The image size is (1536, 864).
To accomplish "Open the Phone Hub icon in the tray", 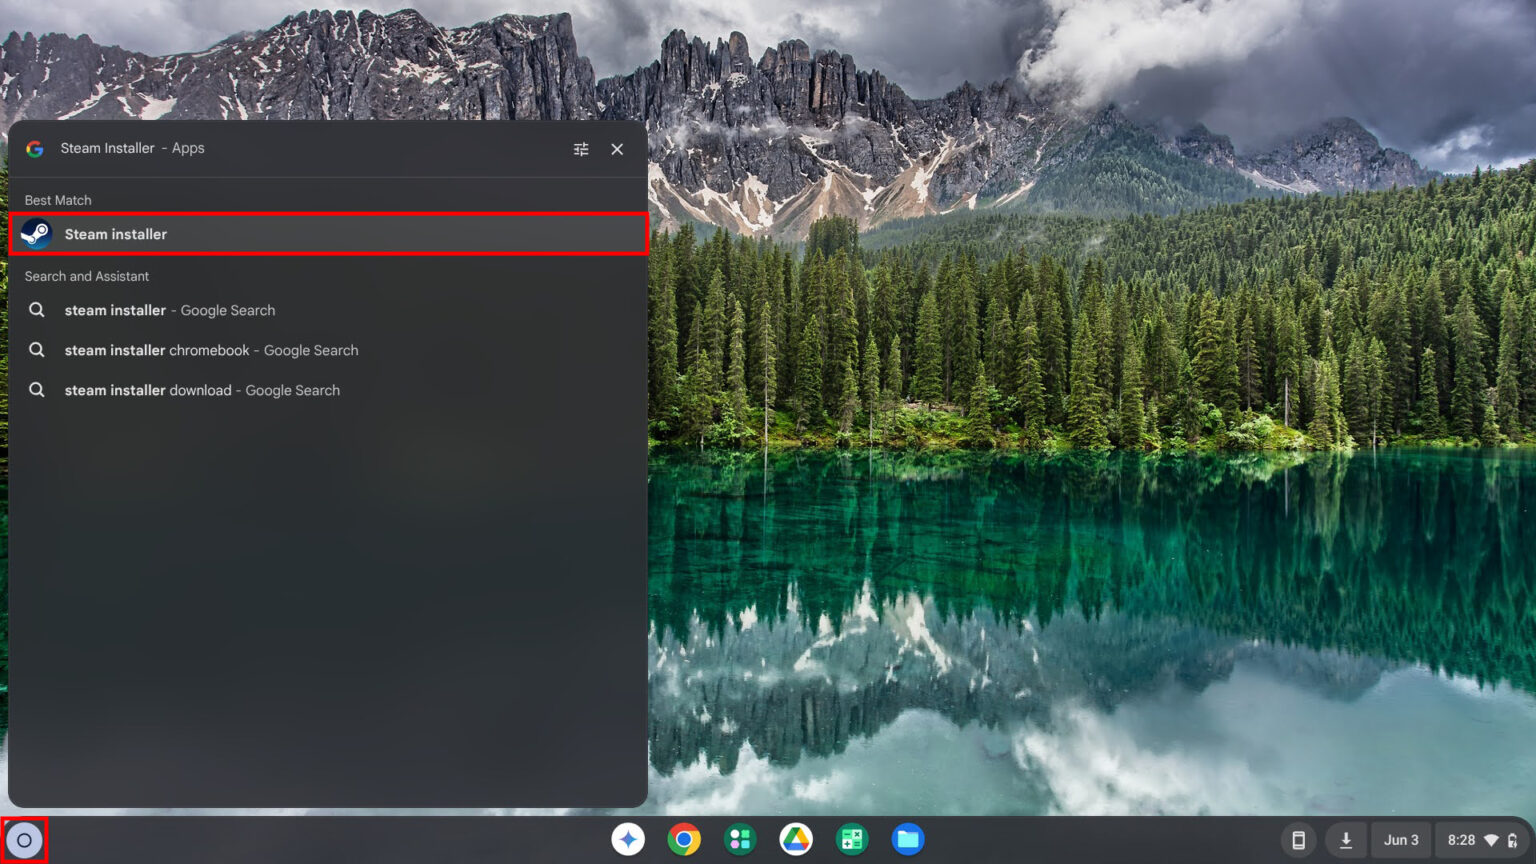I will coord(1298,840).
